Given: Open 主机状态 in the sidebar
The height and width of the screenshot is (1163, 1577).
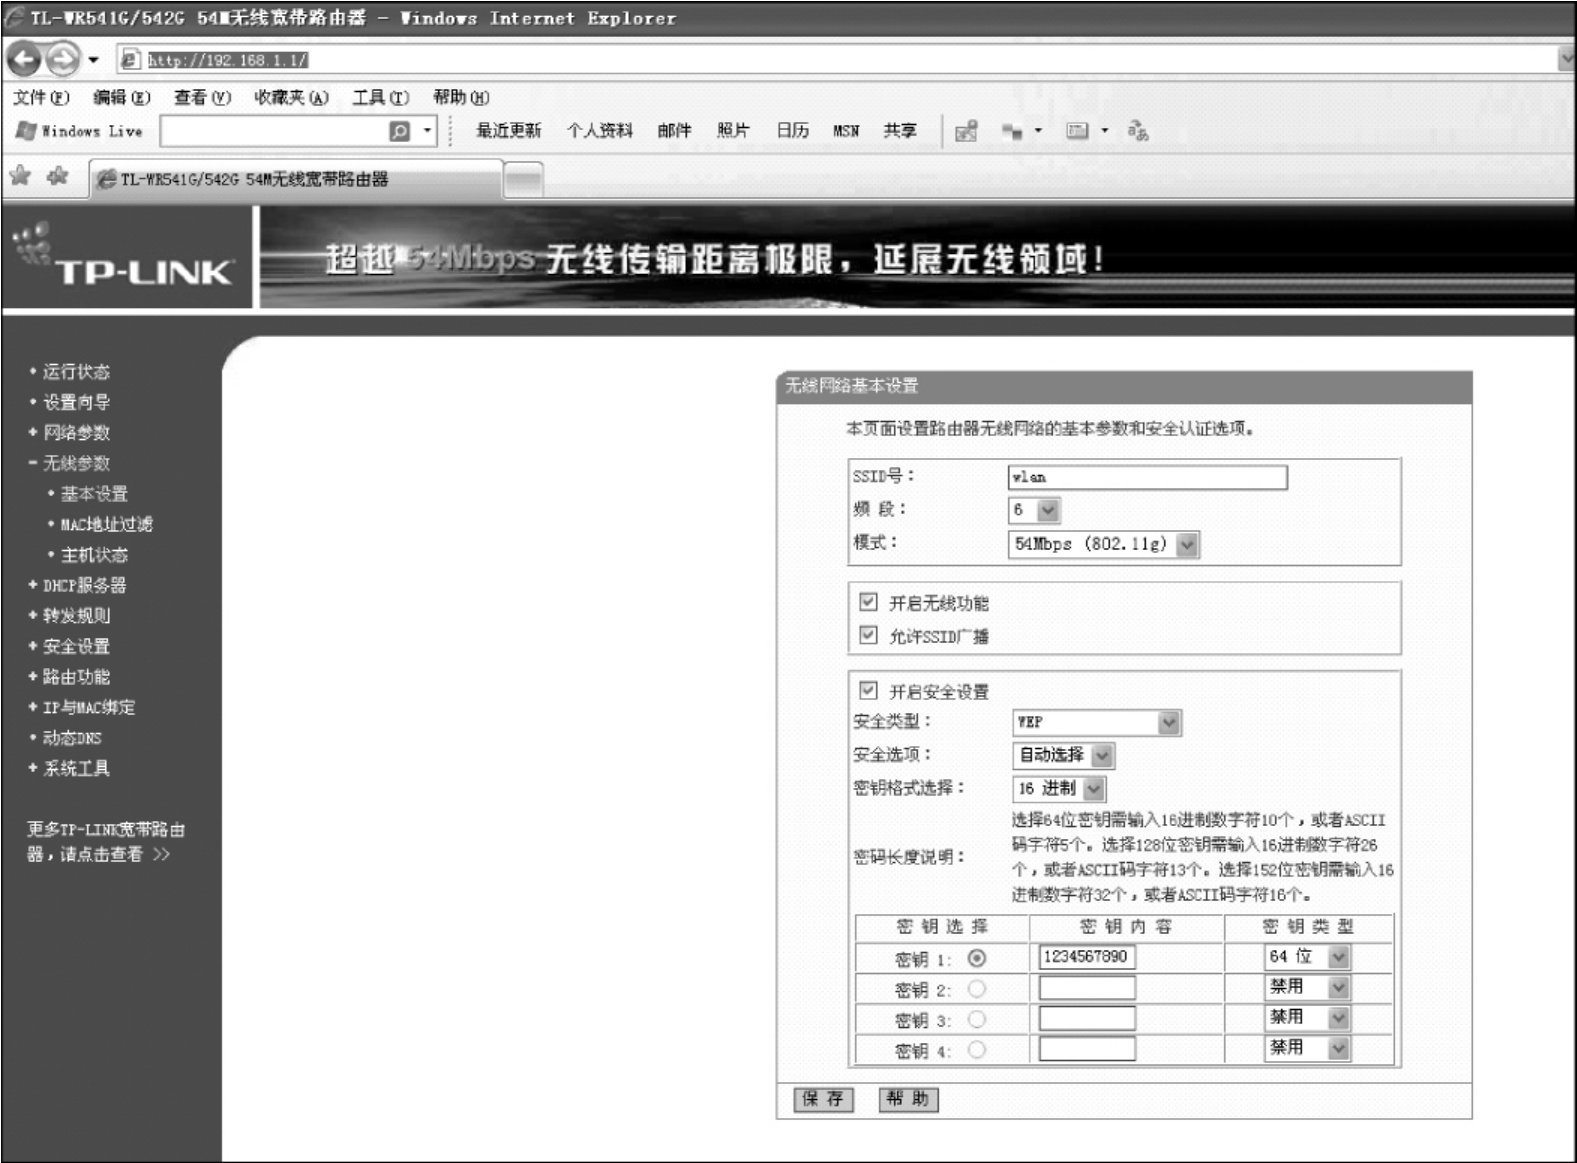Looking at the screenshot, I should 94,555.
